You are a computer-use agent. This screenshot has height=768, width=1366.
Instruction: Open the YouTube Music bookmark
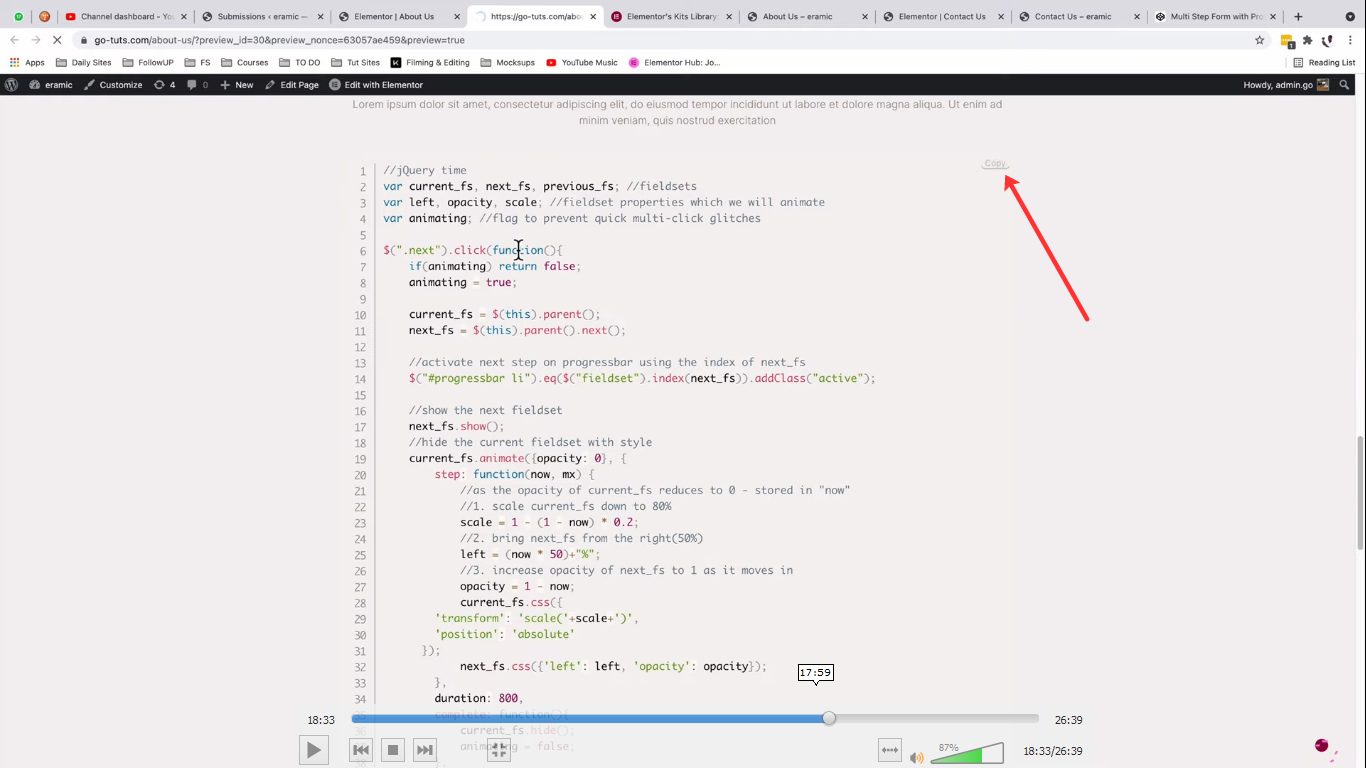[582, 62]
